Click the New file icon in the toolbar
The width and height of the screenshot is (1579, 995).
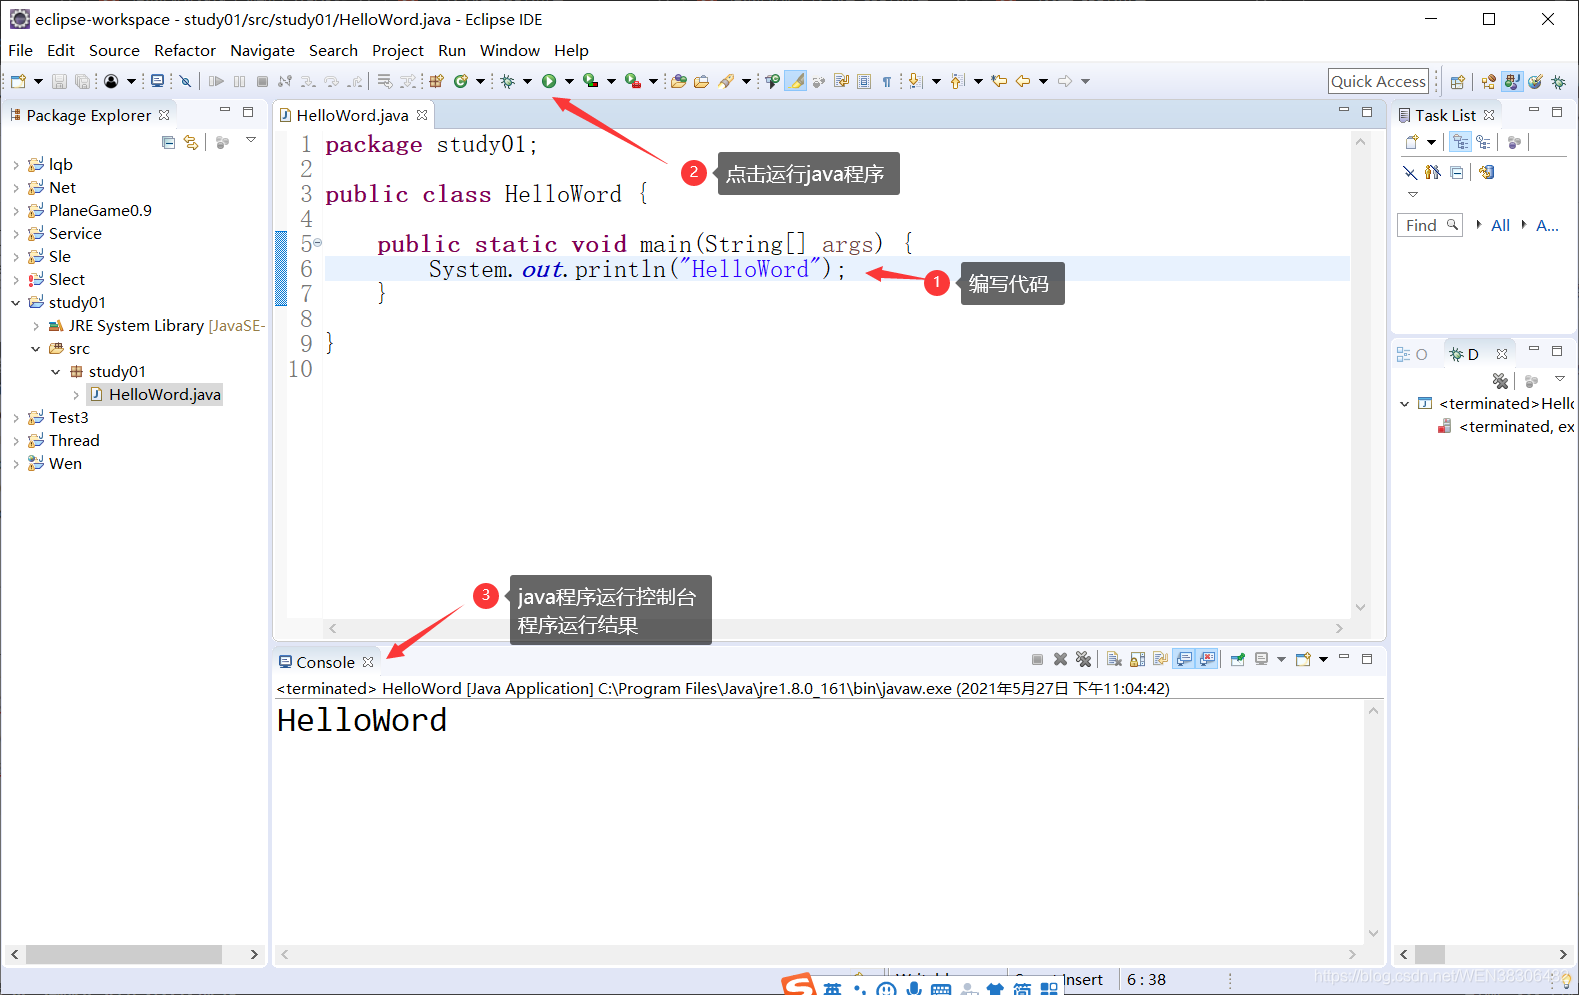(18, 81)
